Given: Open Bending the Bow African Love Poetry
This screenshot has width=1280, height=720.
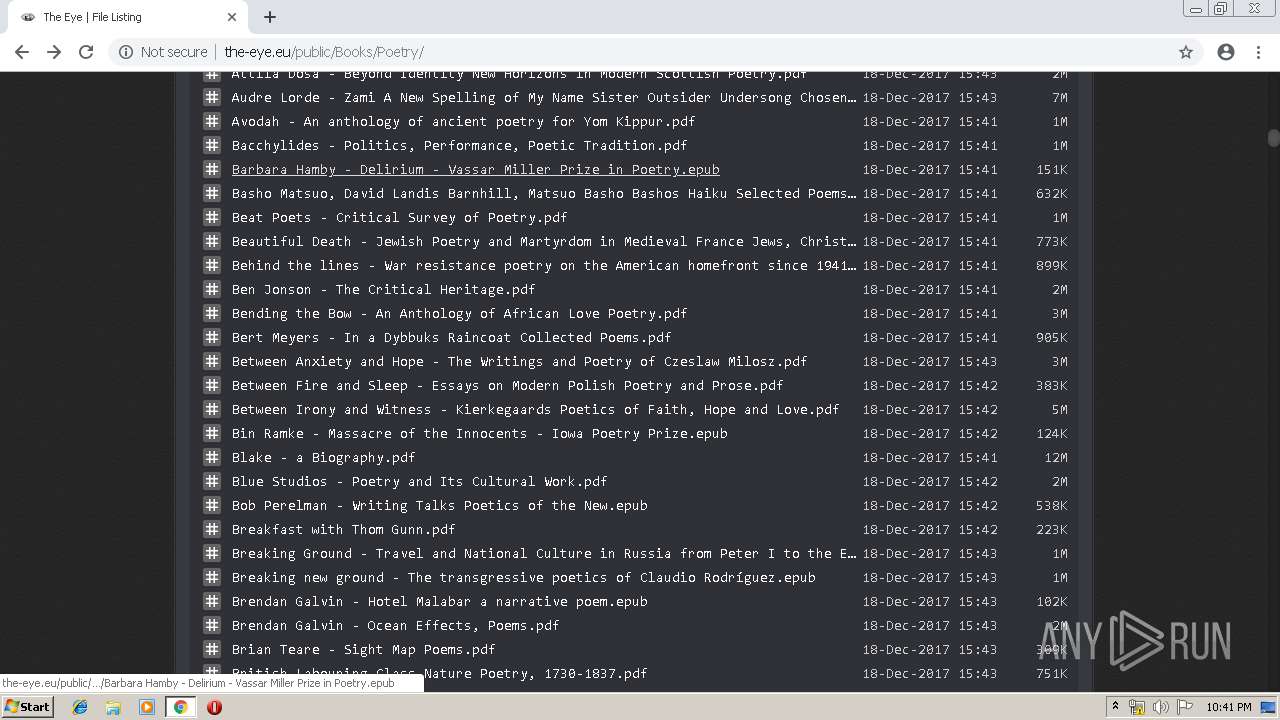Looking at the screenshot, I should click(x=459, y=313).
